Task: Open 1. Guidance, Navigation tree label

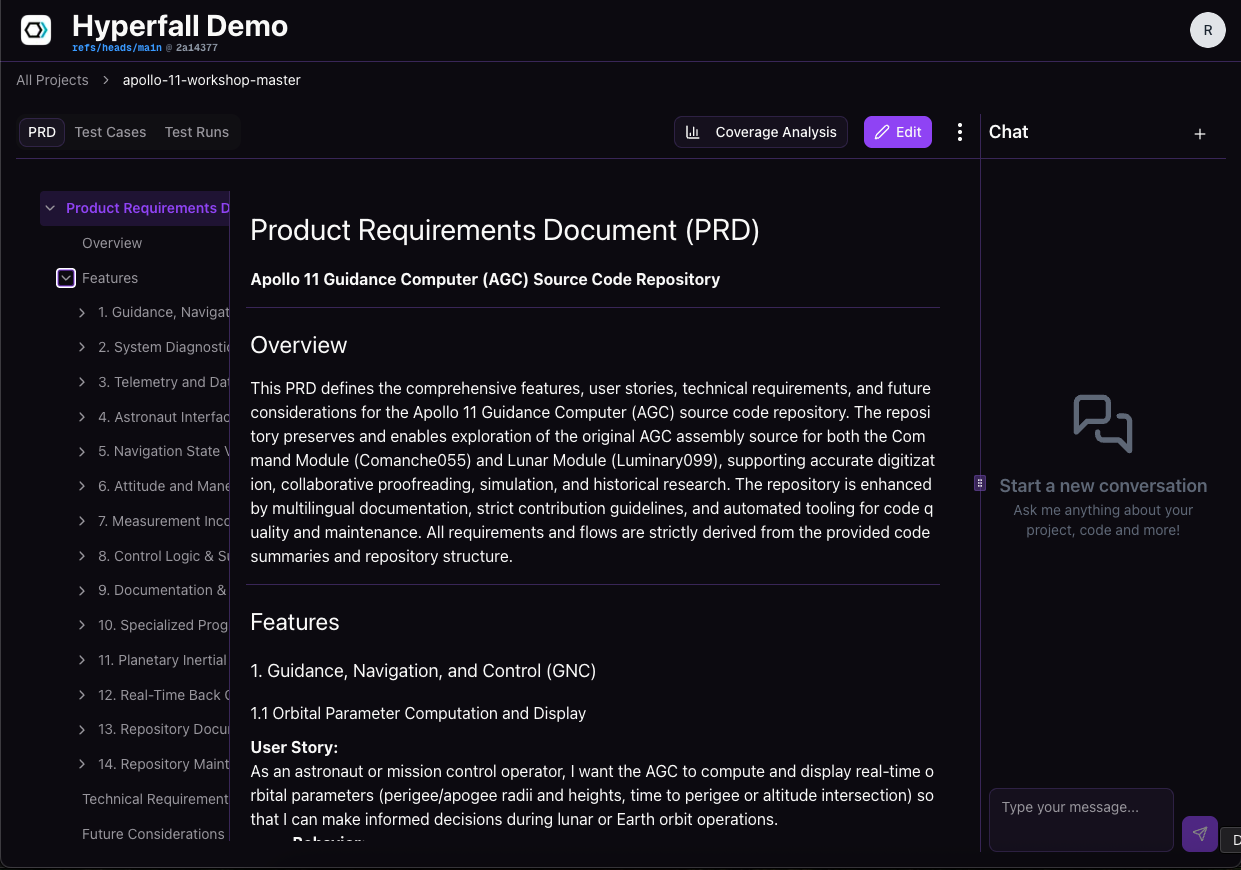Action: pyautogui.click(x=163, y=313)
